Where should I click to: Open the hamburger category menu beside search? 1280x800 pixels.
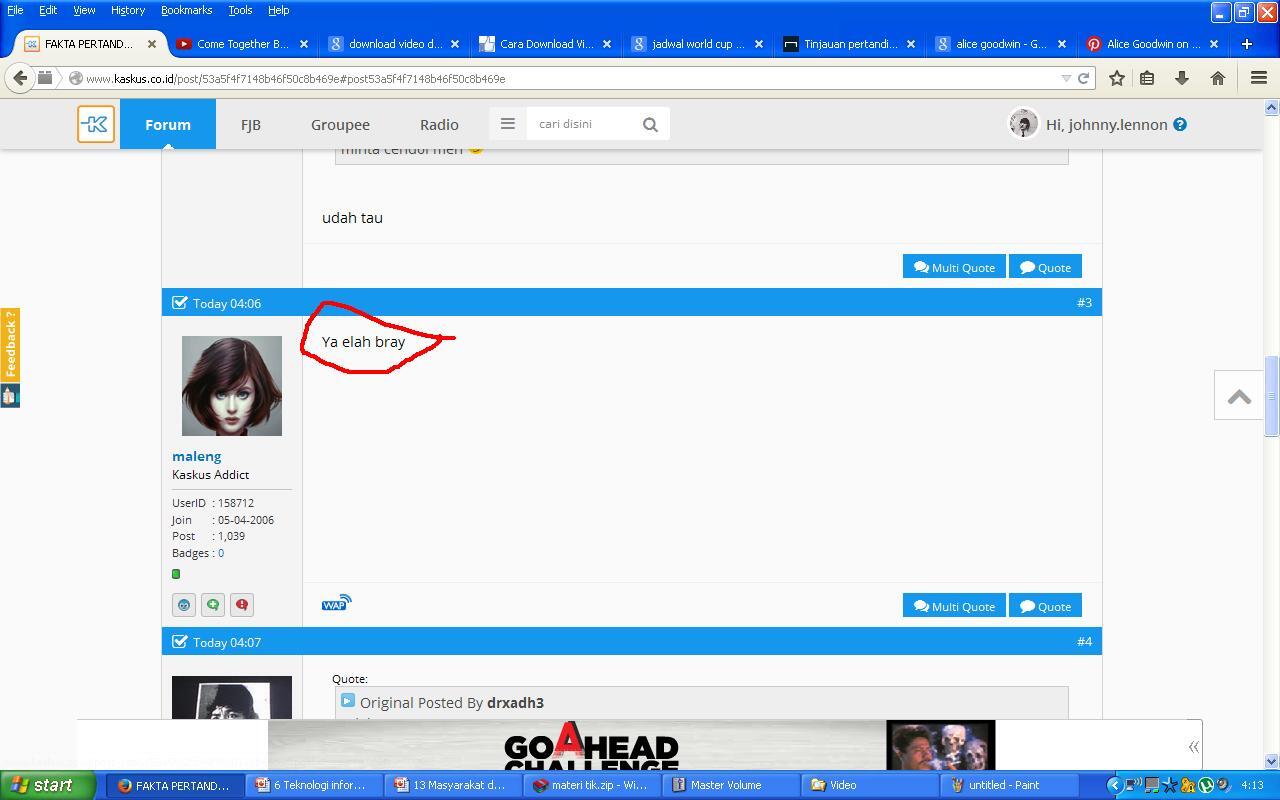click(x=508, y=124)
